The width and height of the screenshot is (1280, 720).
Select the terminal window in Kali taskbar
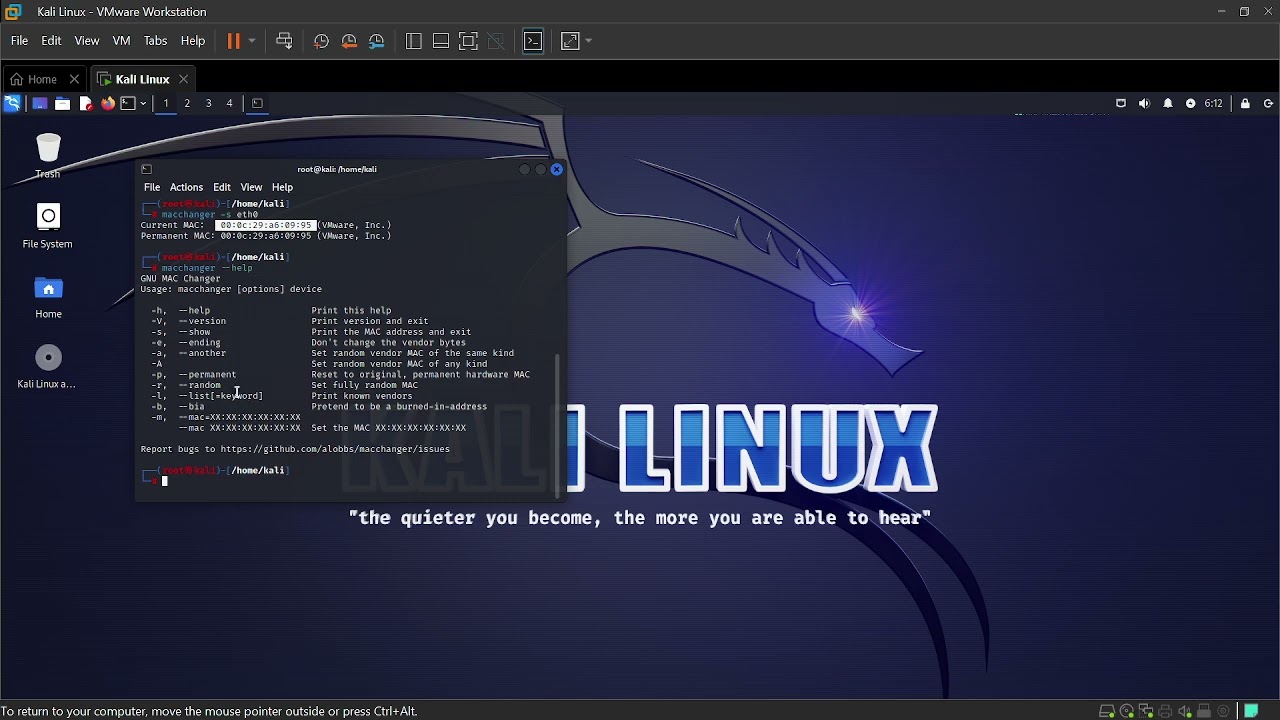point(257,103)
